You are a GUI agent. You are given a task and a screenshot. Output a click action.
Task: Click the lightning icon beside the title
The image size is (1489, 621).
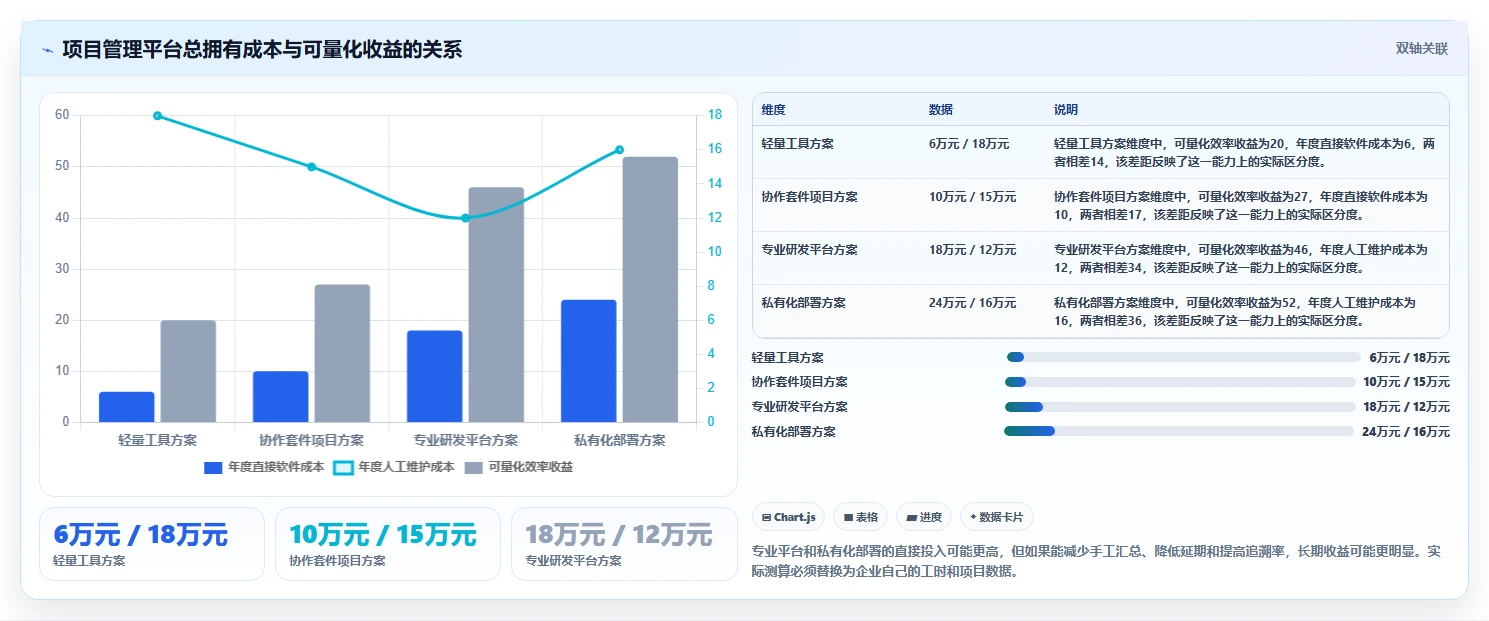pos(47,50)
